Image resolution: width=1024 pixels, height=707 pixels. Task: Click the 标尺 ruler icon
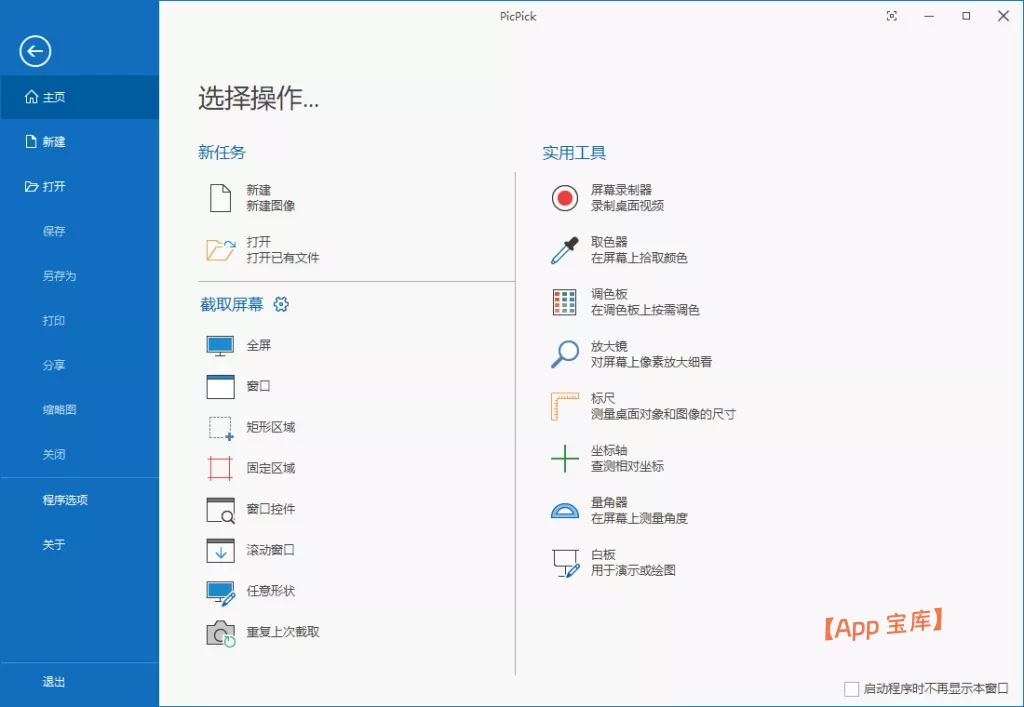point(565,406)
